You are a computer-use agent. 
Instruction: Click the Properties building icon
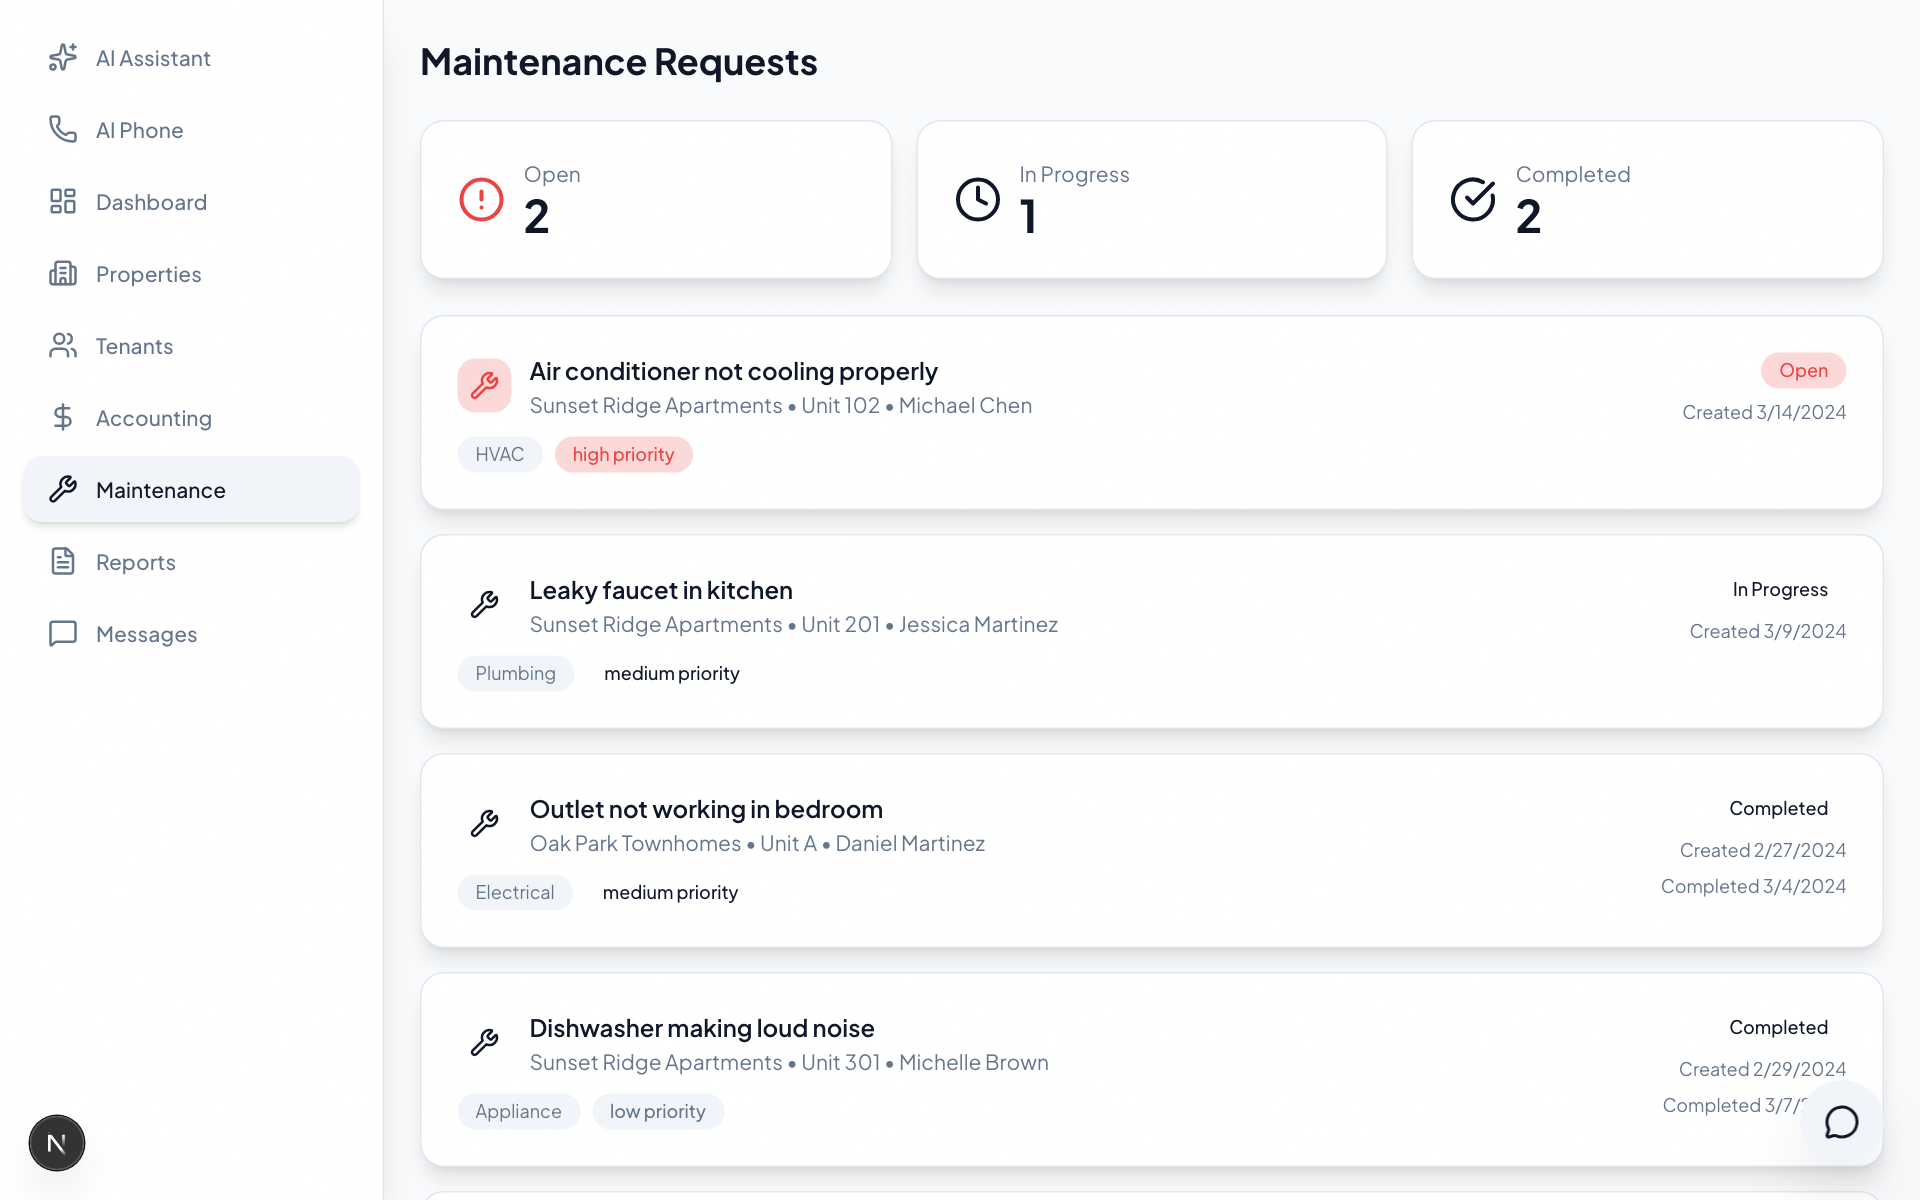pyautogui.click(x=63, y=274)
